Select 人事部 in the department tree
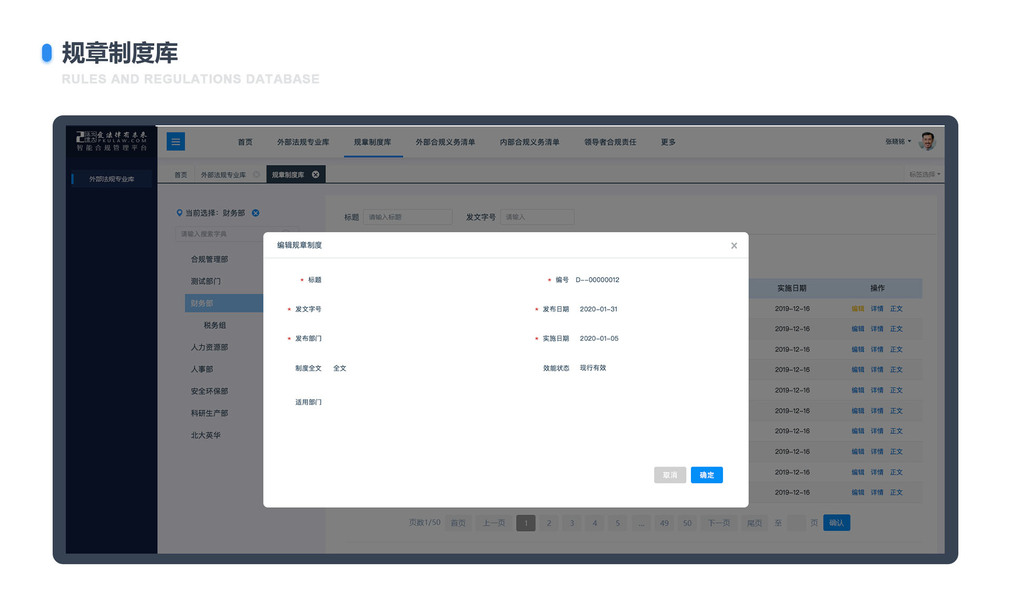 click(x=201, y=369)
